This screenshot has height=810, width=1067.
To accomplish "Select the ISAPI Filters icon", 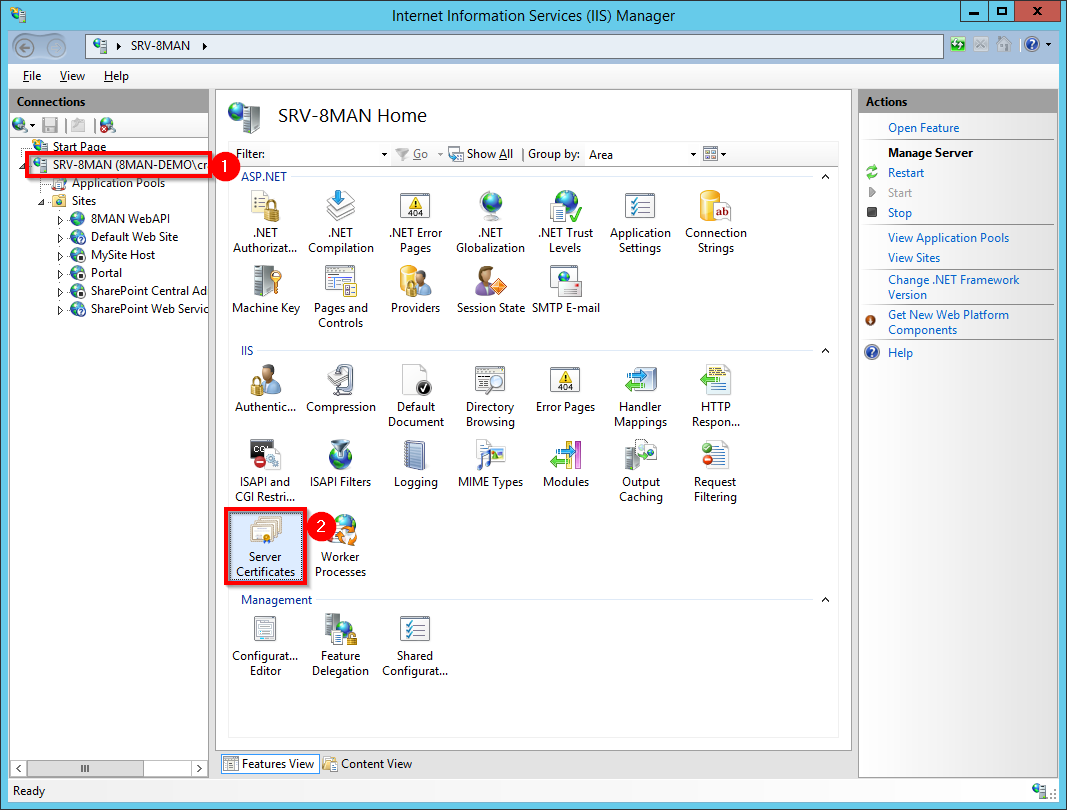I will (x=340, y=464).
